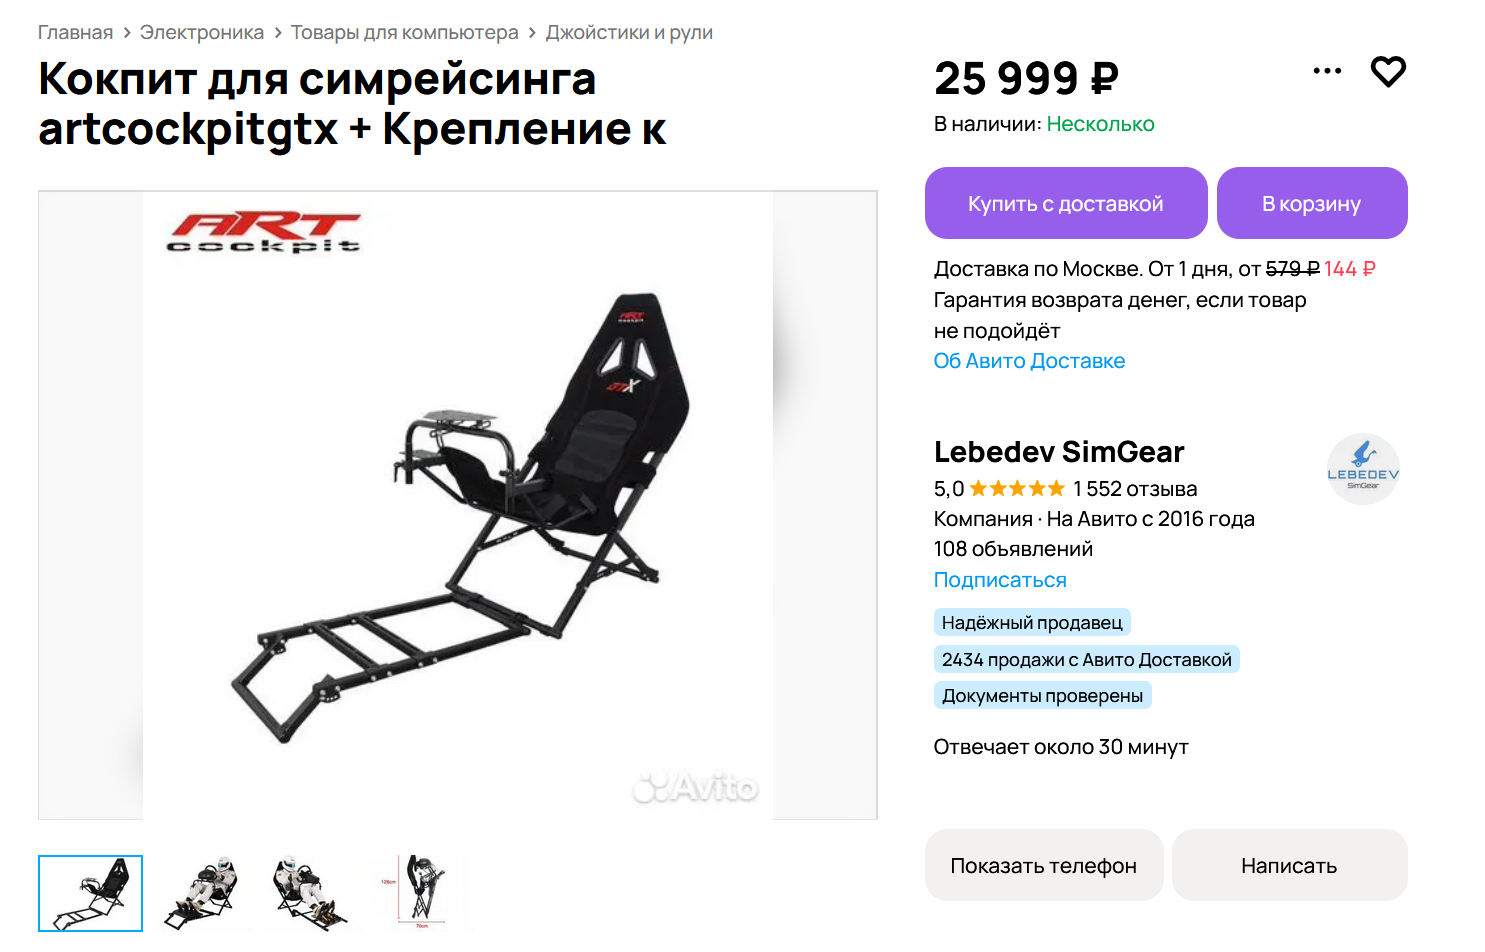The width and height of the screenshot is (1485, 952).
Task: Click Подписаться to follow seller
Action: [1000, 580]
